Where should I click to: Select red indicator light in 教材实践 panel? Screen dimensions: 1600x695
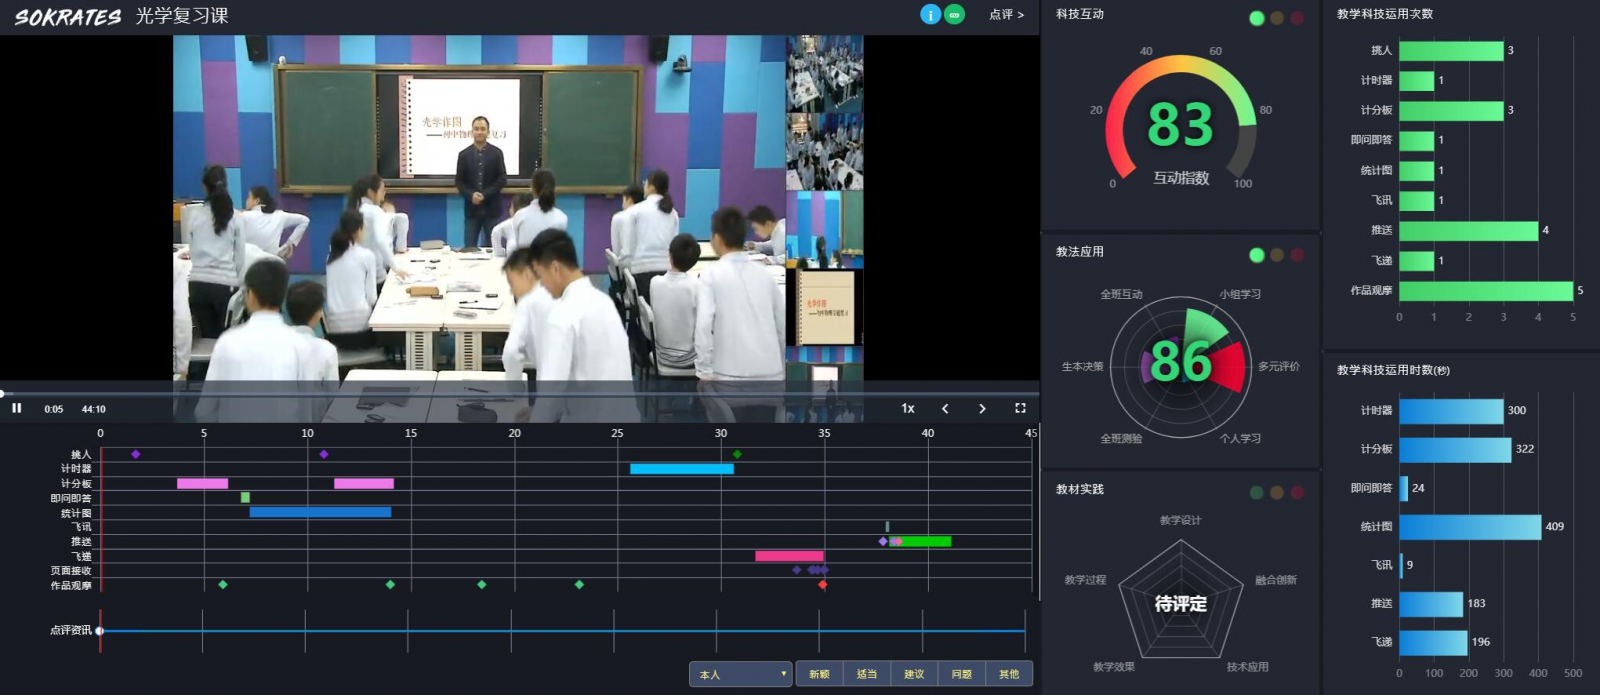coord(1297,492)
